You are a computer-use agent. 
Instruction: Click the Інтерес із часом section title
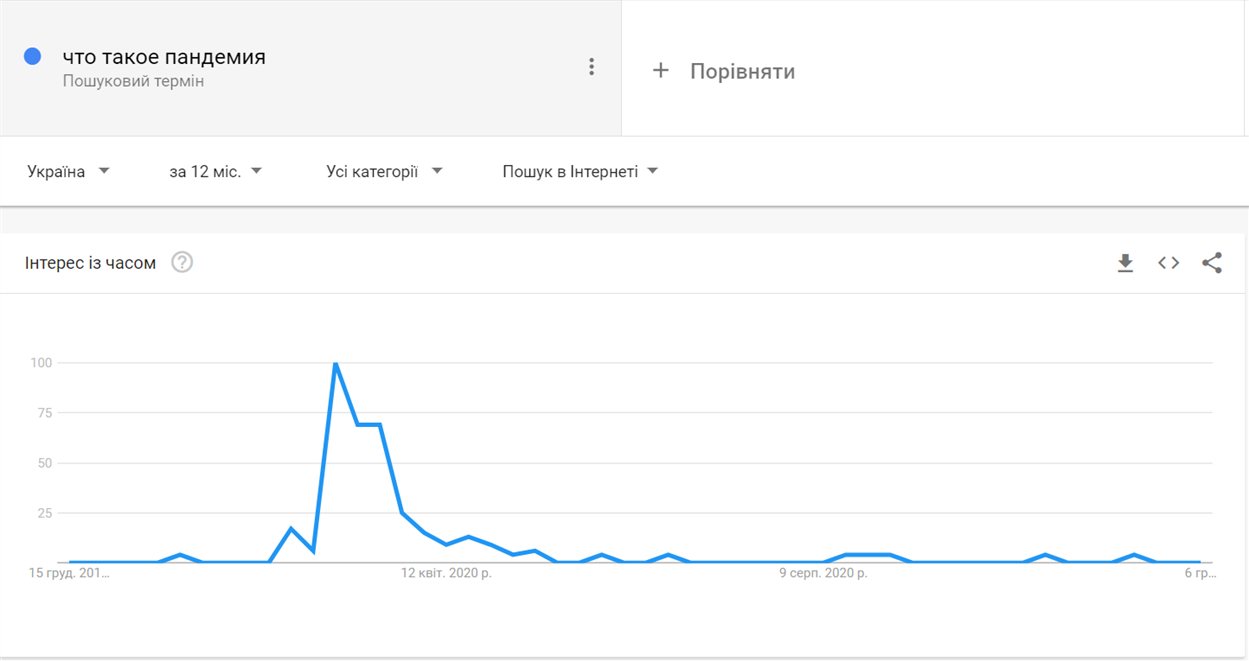tap(90, 263)
